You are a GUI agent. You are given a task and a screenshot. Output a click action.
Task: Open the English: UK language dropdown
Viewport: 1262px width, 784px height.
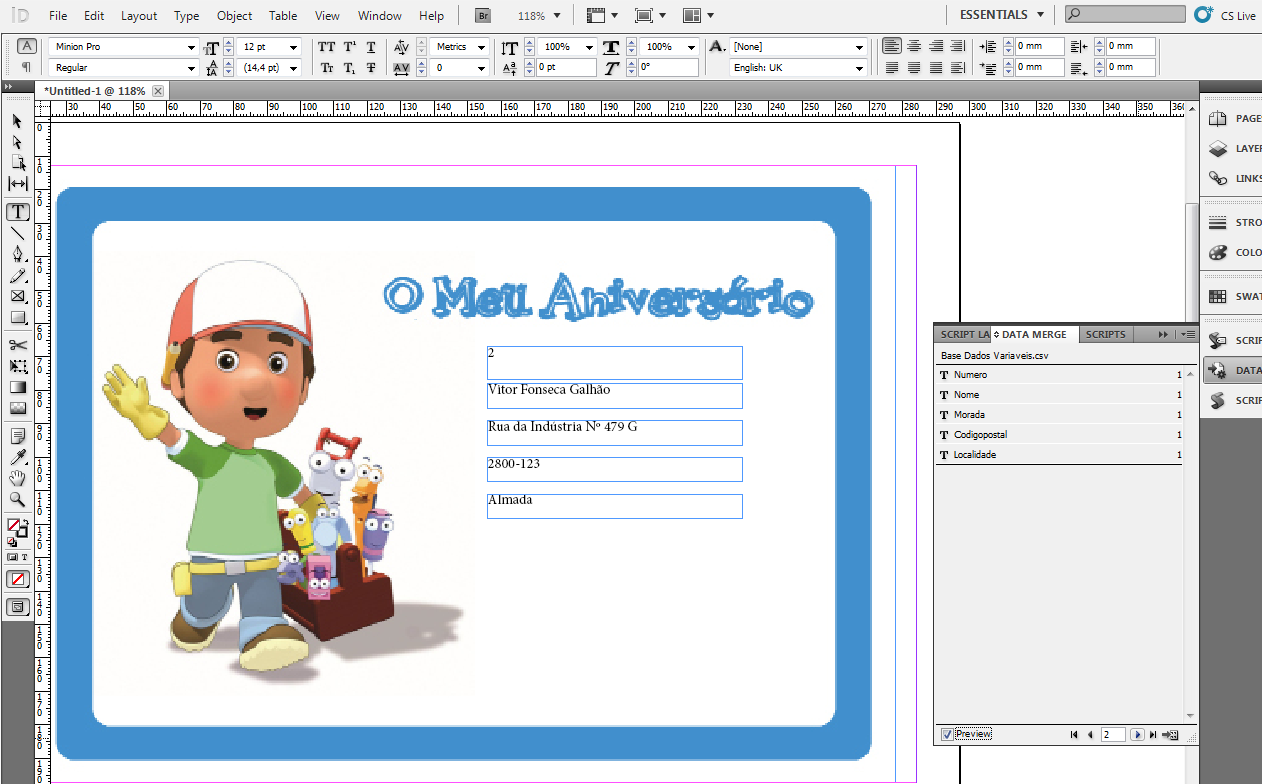point(858,67)
